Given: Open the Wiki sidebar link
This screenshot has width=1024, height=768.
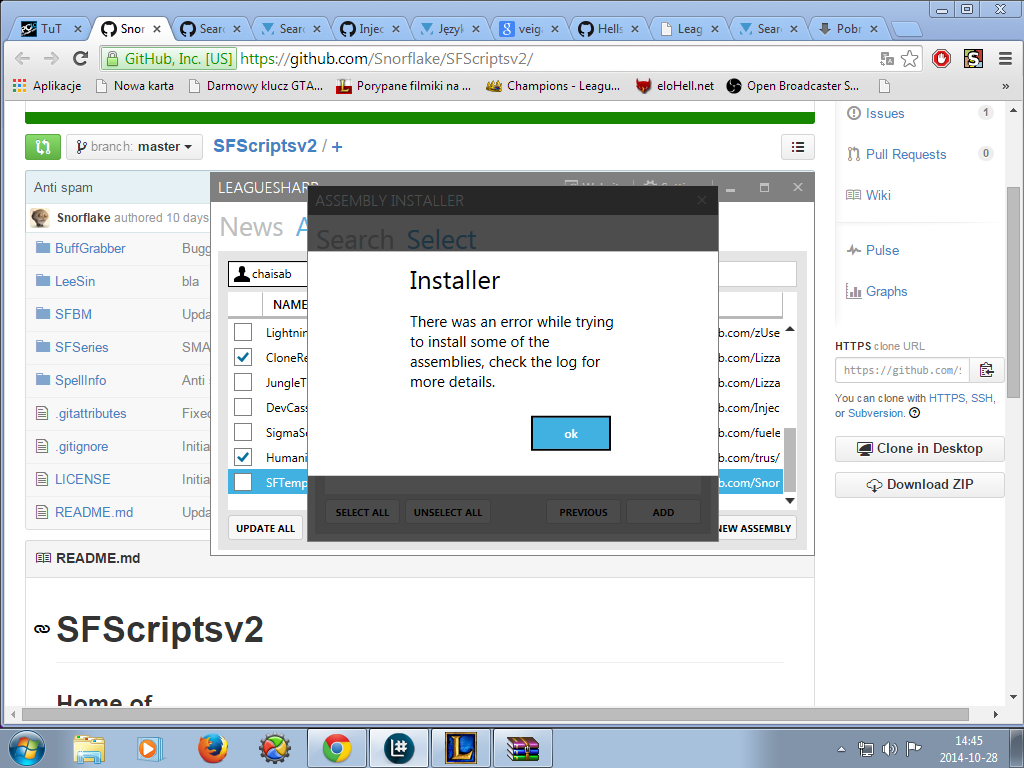Looking at the screenshot, I should click(878, 195).
